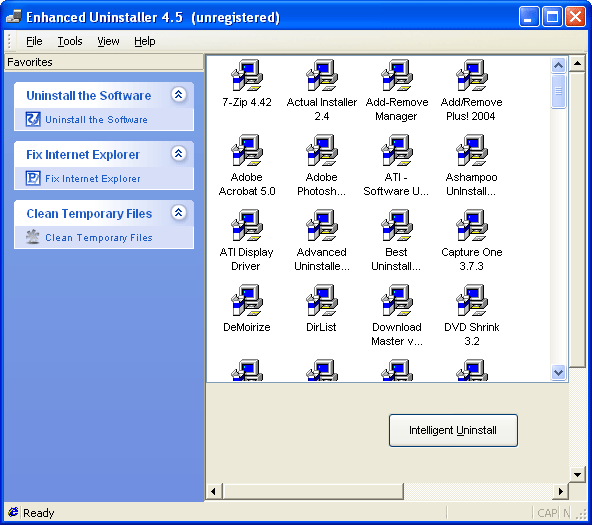The image size is (592, 525).
Task: Click the Fix Internet Explorer link
Action: (x=93, y=179)
